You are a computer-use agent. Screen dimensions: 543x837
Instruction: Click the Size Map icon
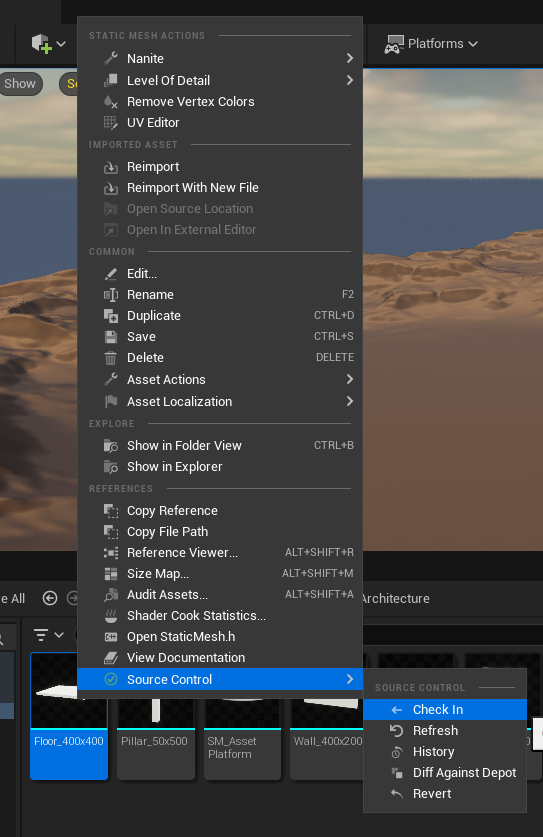[x=111, y=574]
